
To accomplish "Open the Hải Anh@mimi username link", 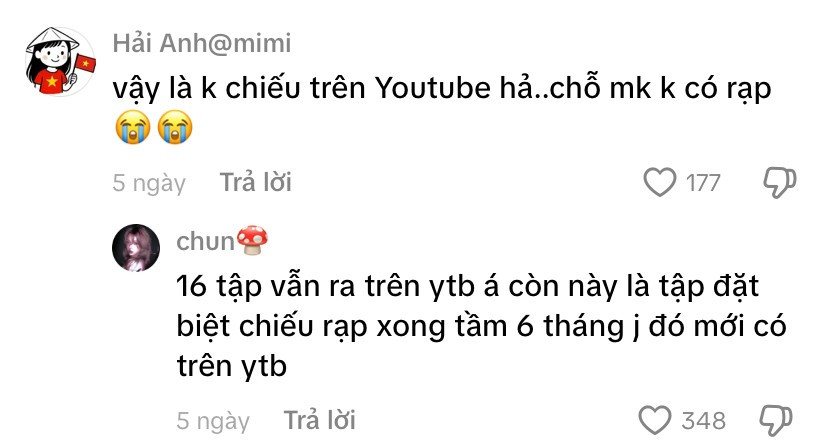I will pos(202,43).
